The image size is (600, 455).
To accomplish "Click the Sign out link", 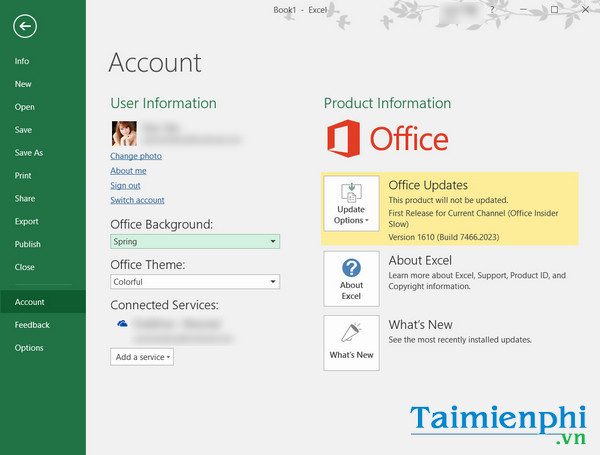I will 125,185.
